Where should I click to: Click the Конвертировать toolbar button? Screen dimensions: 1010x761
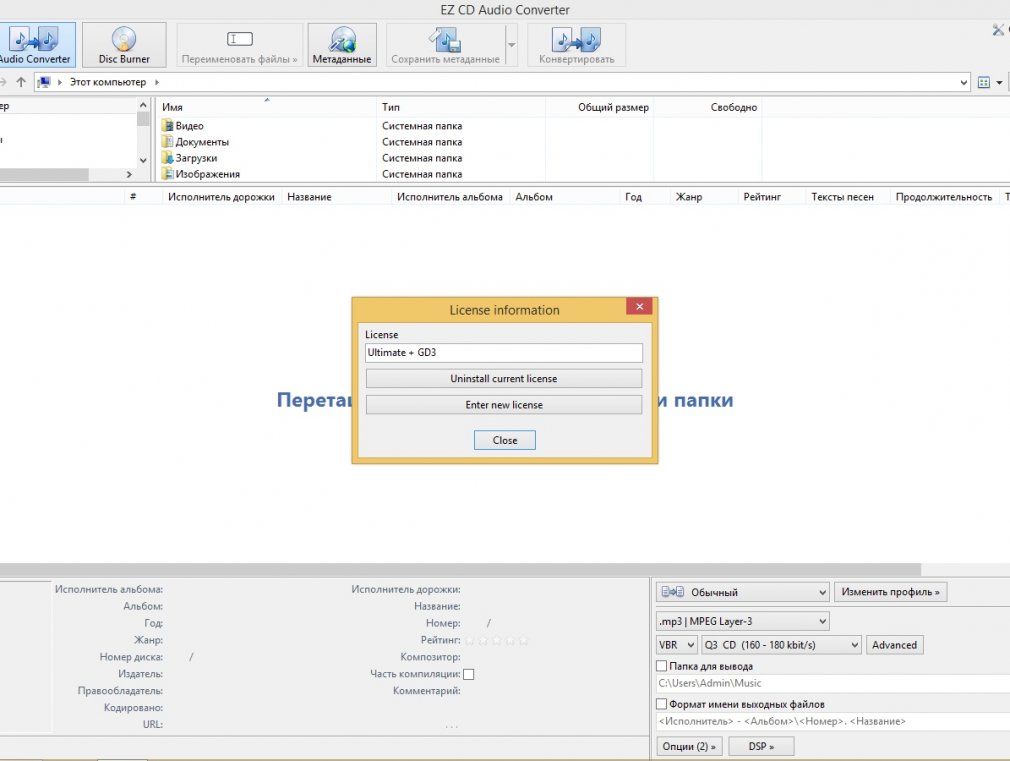tap(576, 44)
